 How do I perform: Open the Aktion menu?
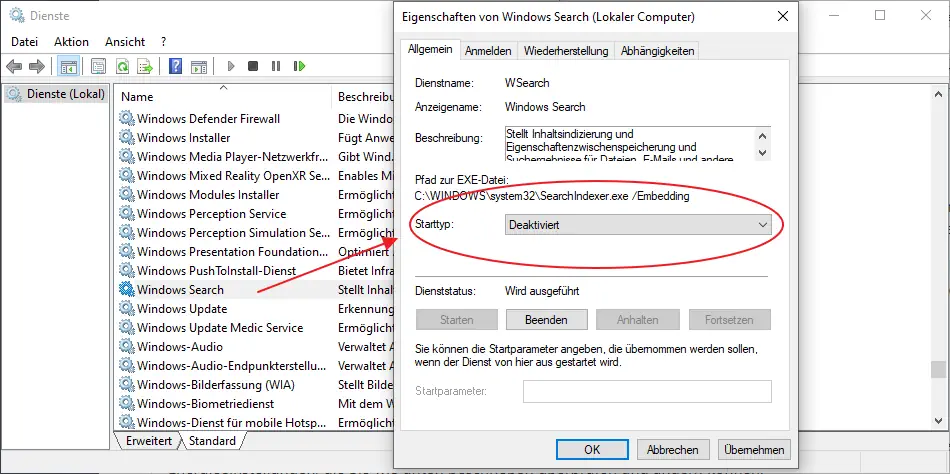[71, 42]
